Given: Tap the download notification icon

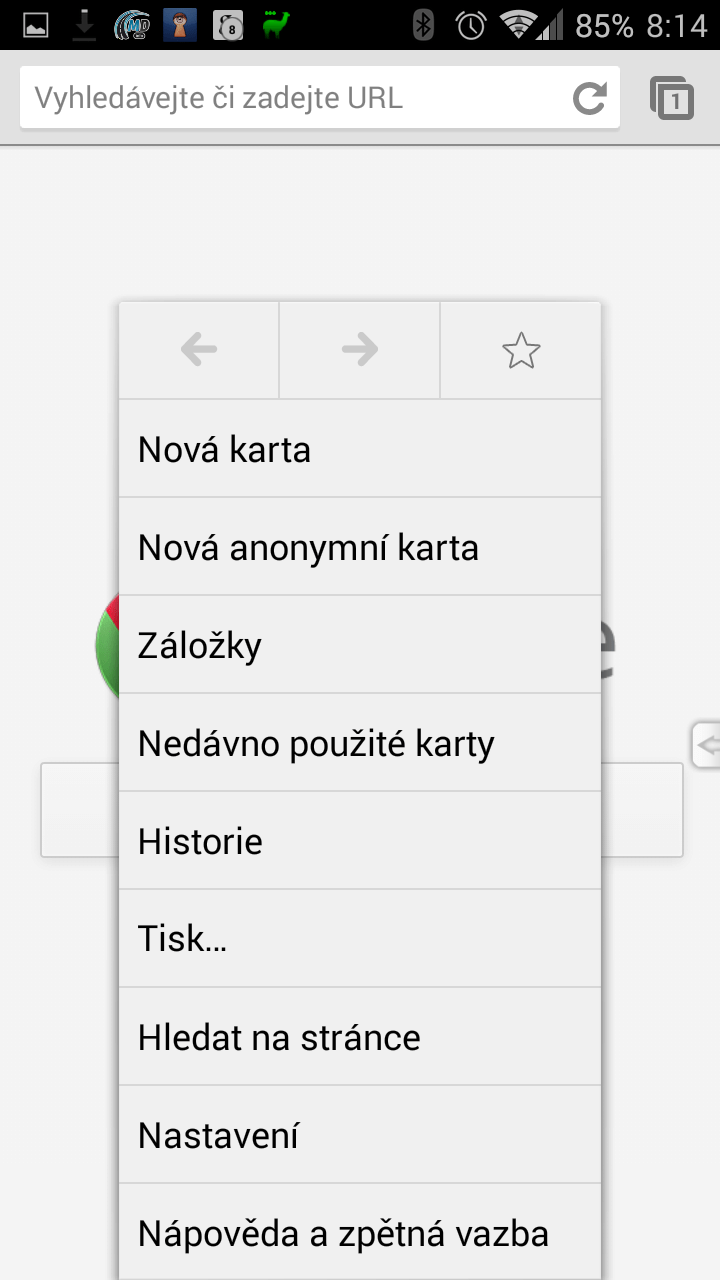Looking at the screenshot, I should 85,25.
